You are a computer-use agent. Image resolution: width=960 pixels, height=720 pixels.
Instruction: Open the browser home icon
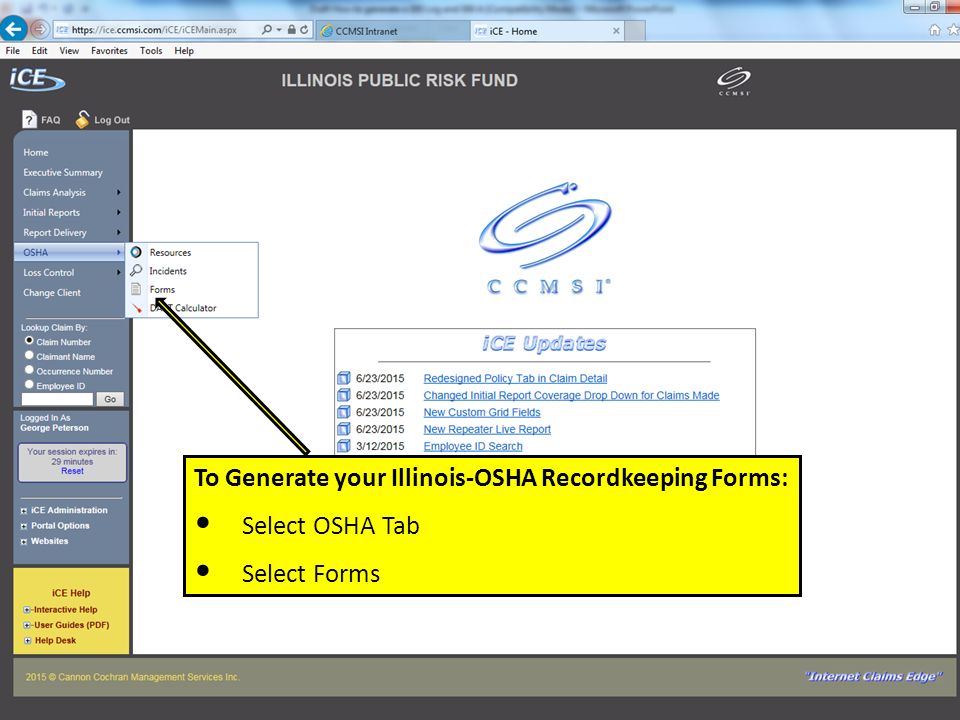pos(934,29)
